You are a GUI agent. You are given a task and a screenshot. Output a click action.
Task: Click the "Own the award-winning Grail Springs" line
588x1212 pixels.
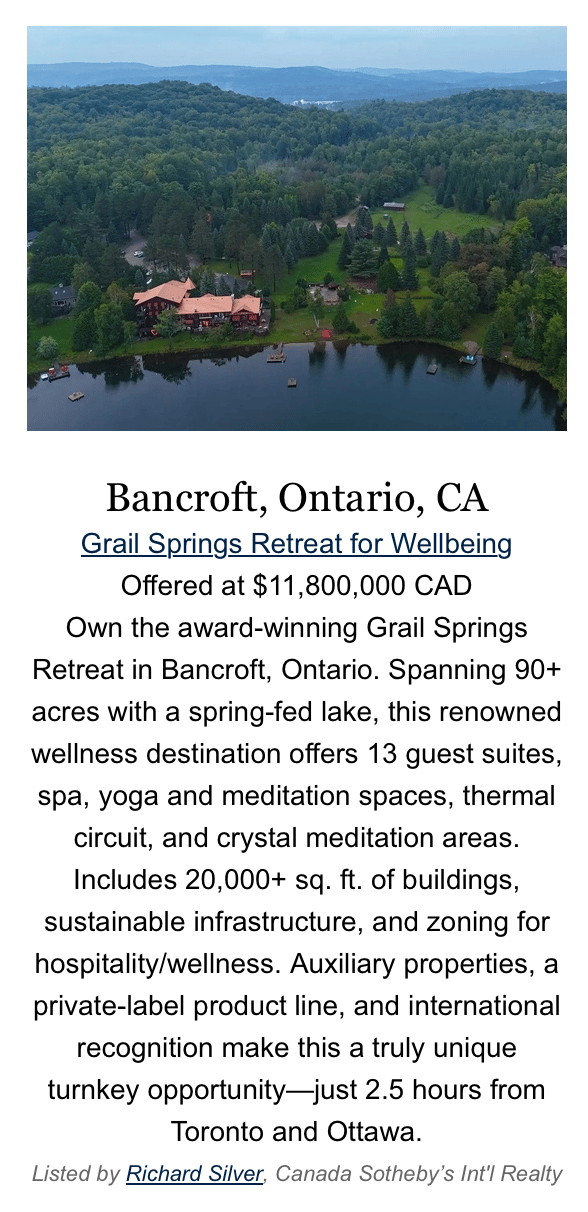[x=296, y=628]
